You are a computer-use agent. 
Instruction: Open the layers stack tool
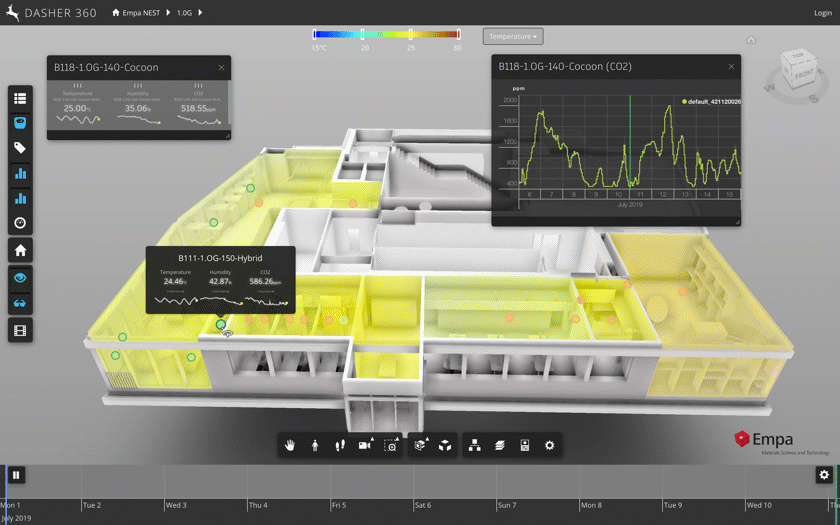(x=499, y=445)
